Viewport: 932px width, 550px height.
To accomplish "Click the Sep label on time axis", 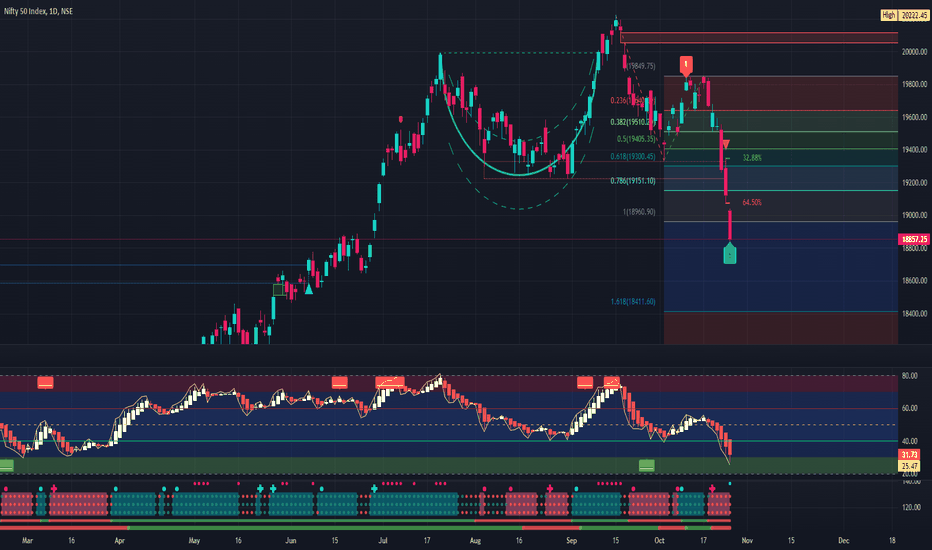I will click(x=571, y=540).
